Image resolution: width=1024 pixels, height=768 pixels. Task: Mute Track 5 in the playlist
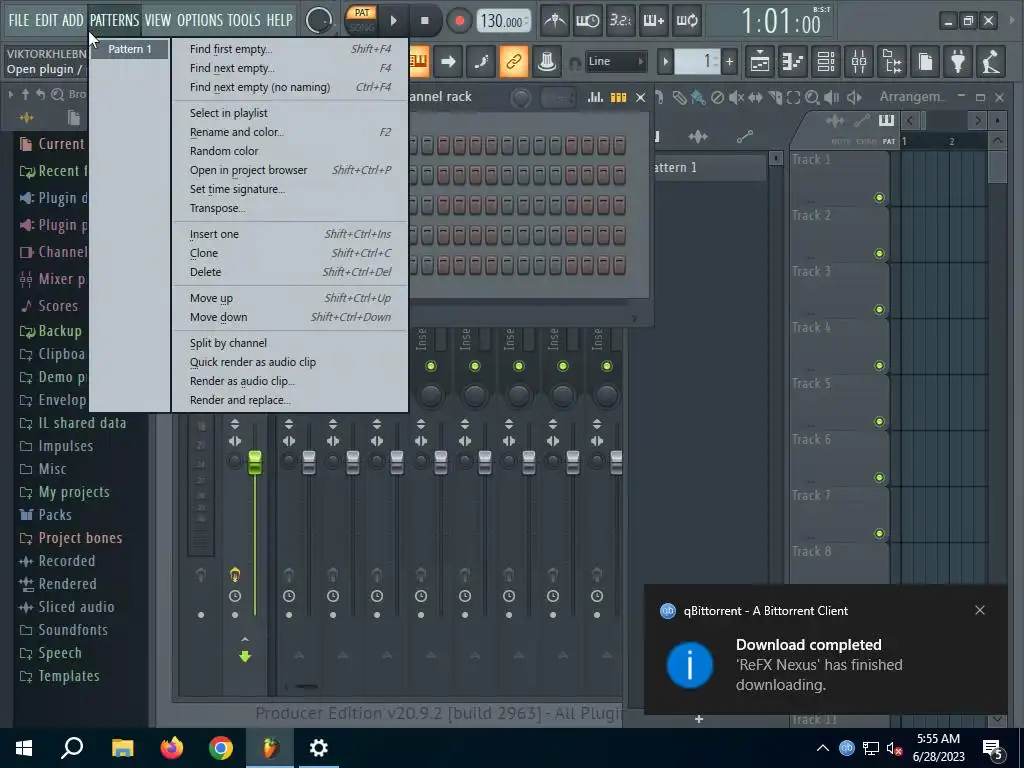879,422
